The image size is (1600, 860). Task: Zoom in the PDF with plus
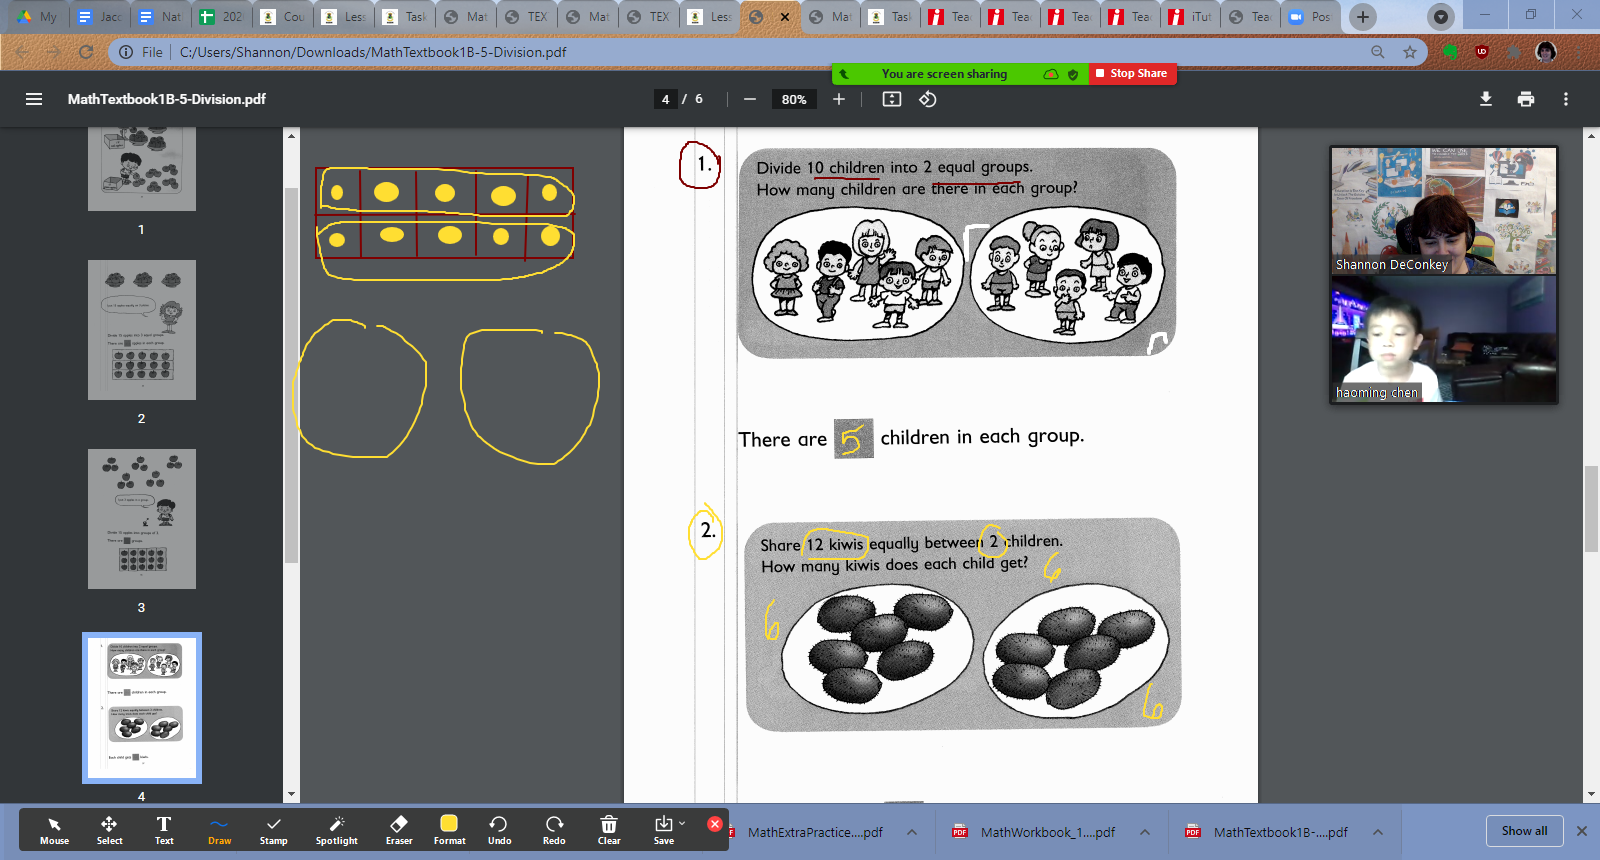click(839, 99)
